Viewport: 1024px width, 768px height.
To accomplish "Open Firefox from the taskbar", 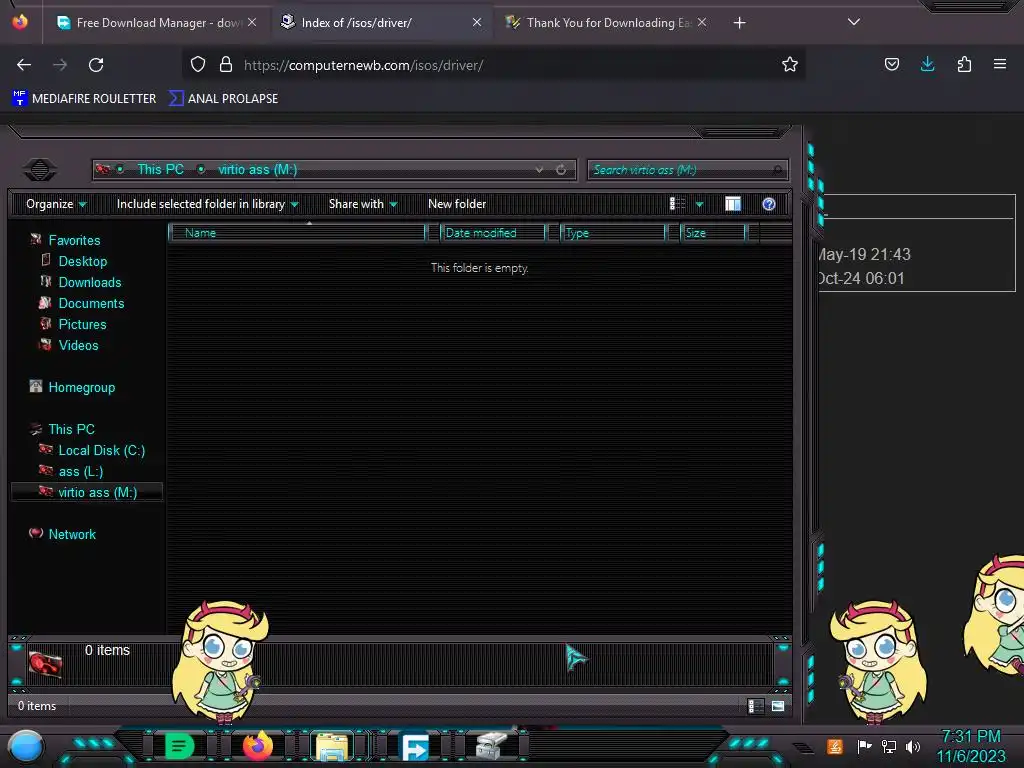I will [x=257, y=746].
